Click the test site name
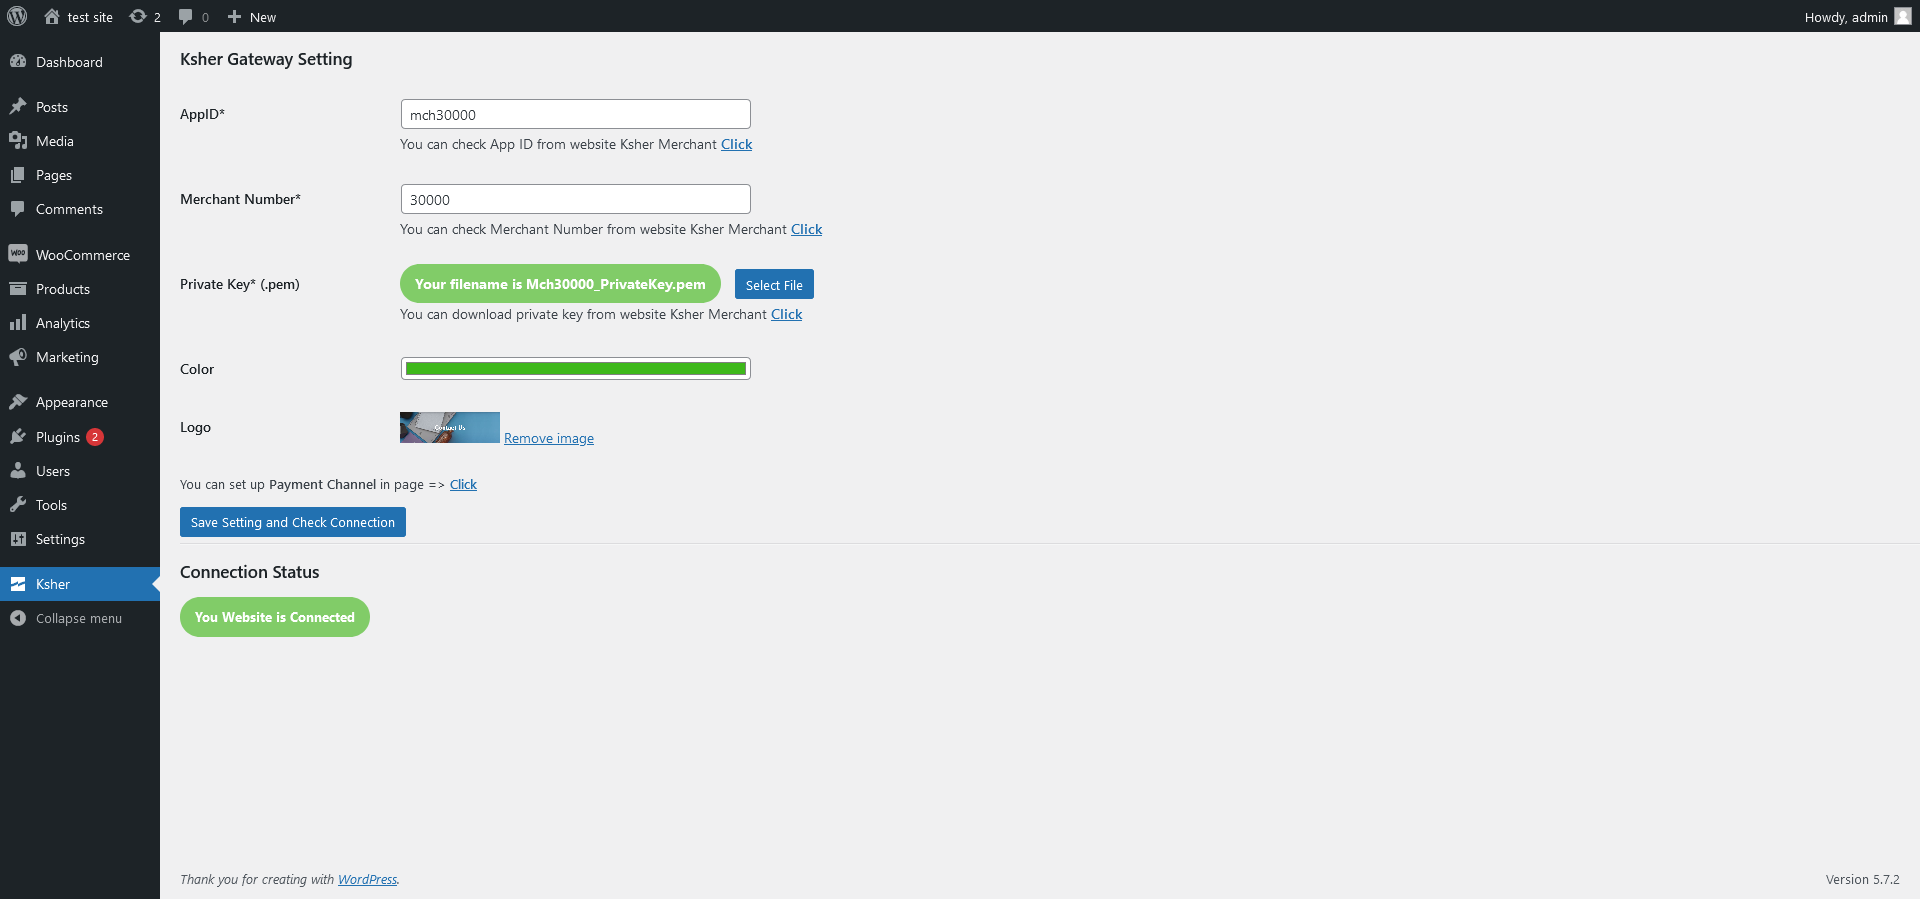 (x=90, y=17)
